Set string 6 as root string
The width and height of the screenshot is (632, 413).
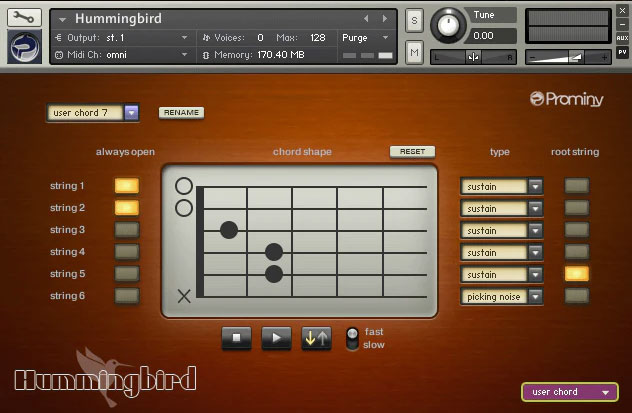pyautogui.click(x=577, y=296)
